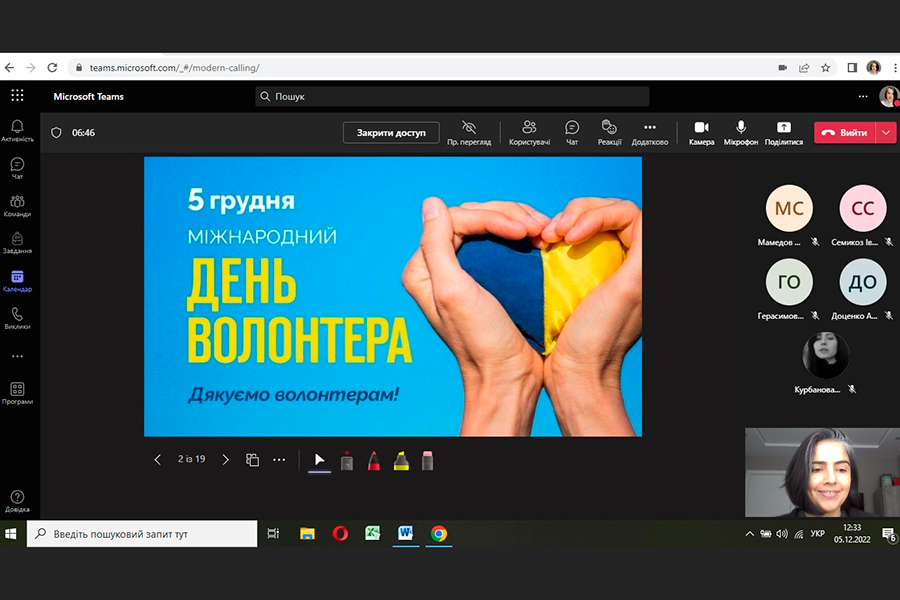Open Calendar (Календар) in the Teams sidebar
900x600 pixels.
(17, 281)
